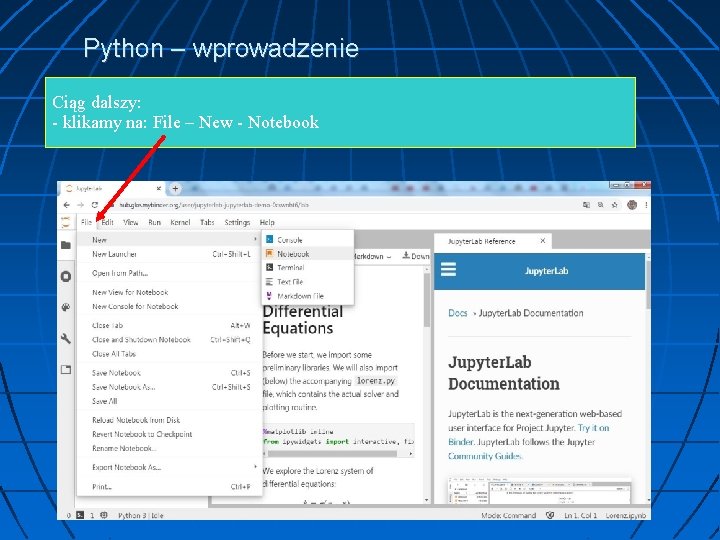The height and width of the screenshot is (540, 720).
Task: Click the Download button in notebook toolbar
Action: coord(416,256)
